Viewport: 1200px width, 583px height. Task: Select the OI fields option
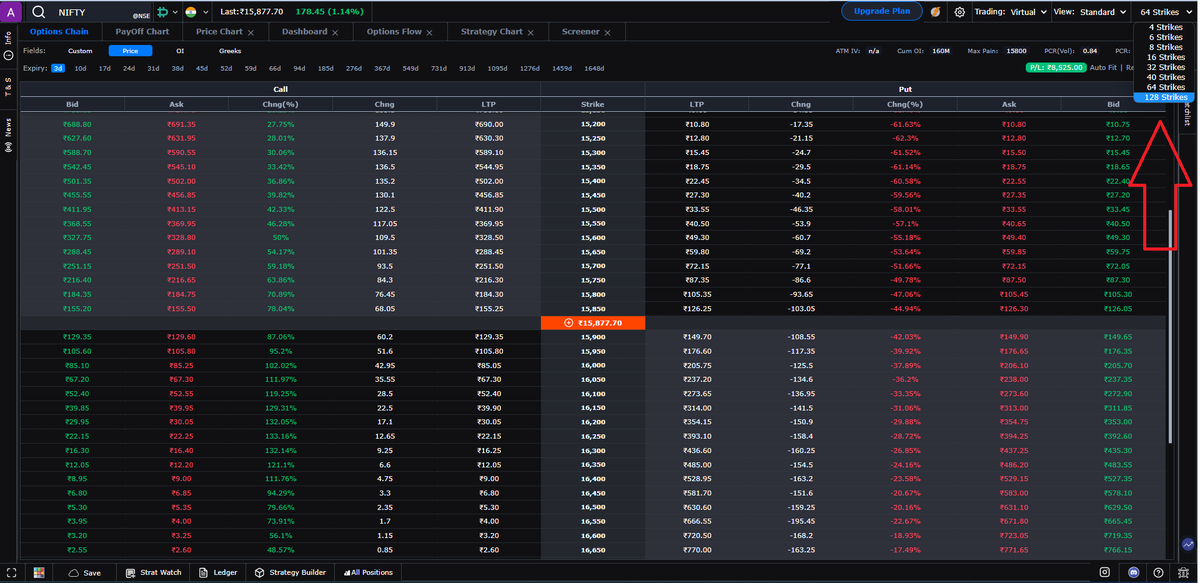pos(180,50)
